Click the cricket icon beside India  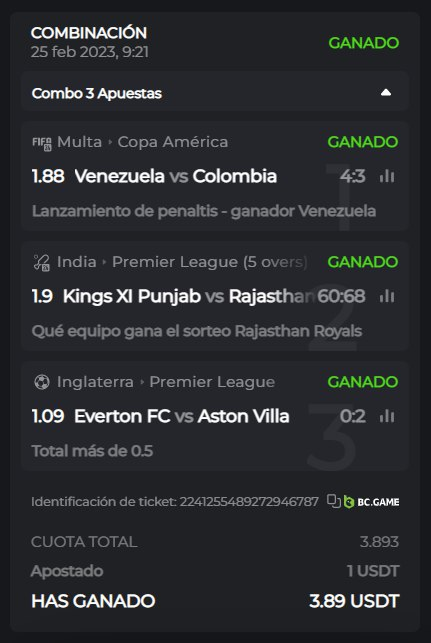pos(42,262)
